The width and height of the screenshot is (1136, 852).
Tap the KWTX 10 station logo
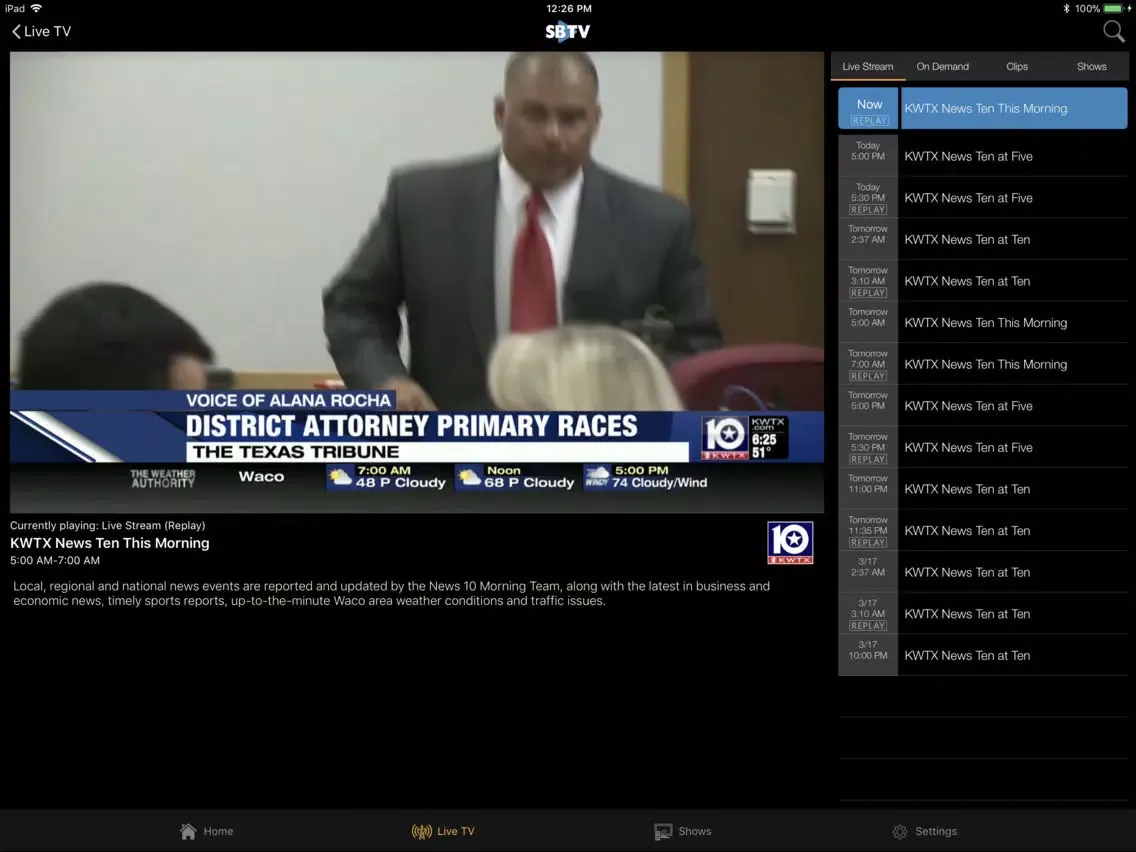pyautogui.click(x=790, y=543)
